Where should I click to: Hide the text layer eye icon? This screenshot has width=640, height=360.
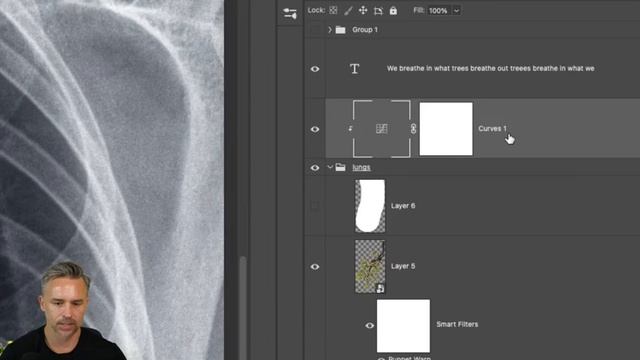point(315,69)
